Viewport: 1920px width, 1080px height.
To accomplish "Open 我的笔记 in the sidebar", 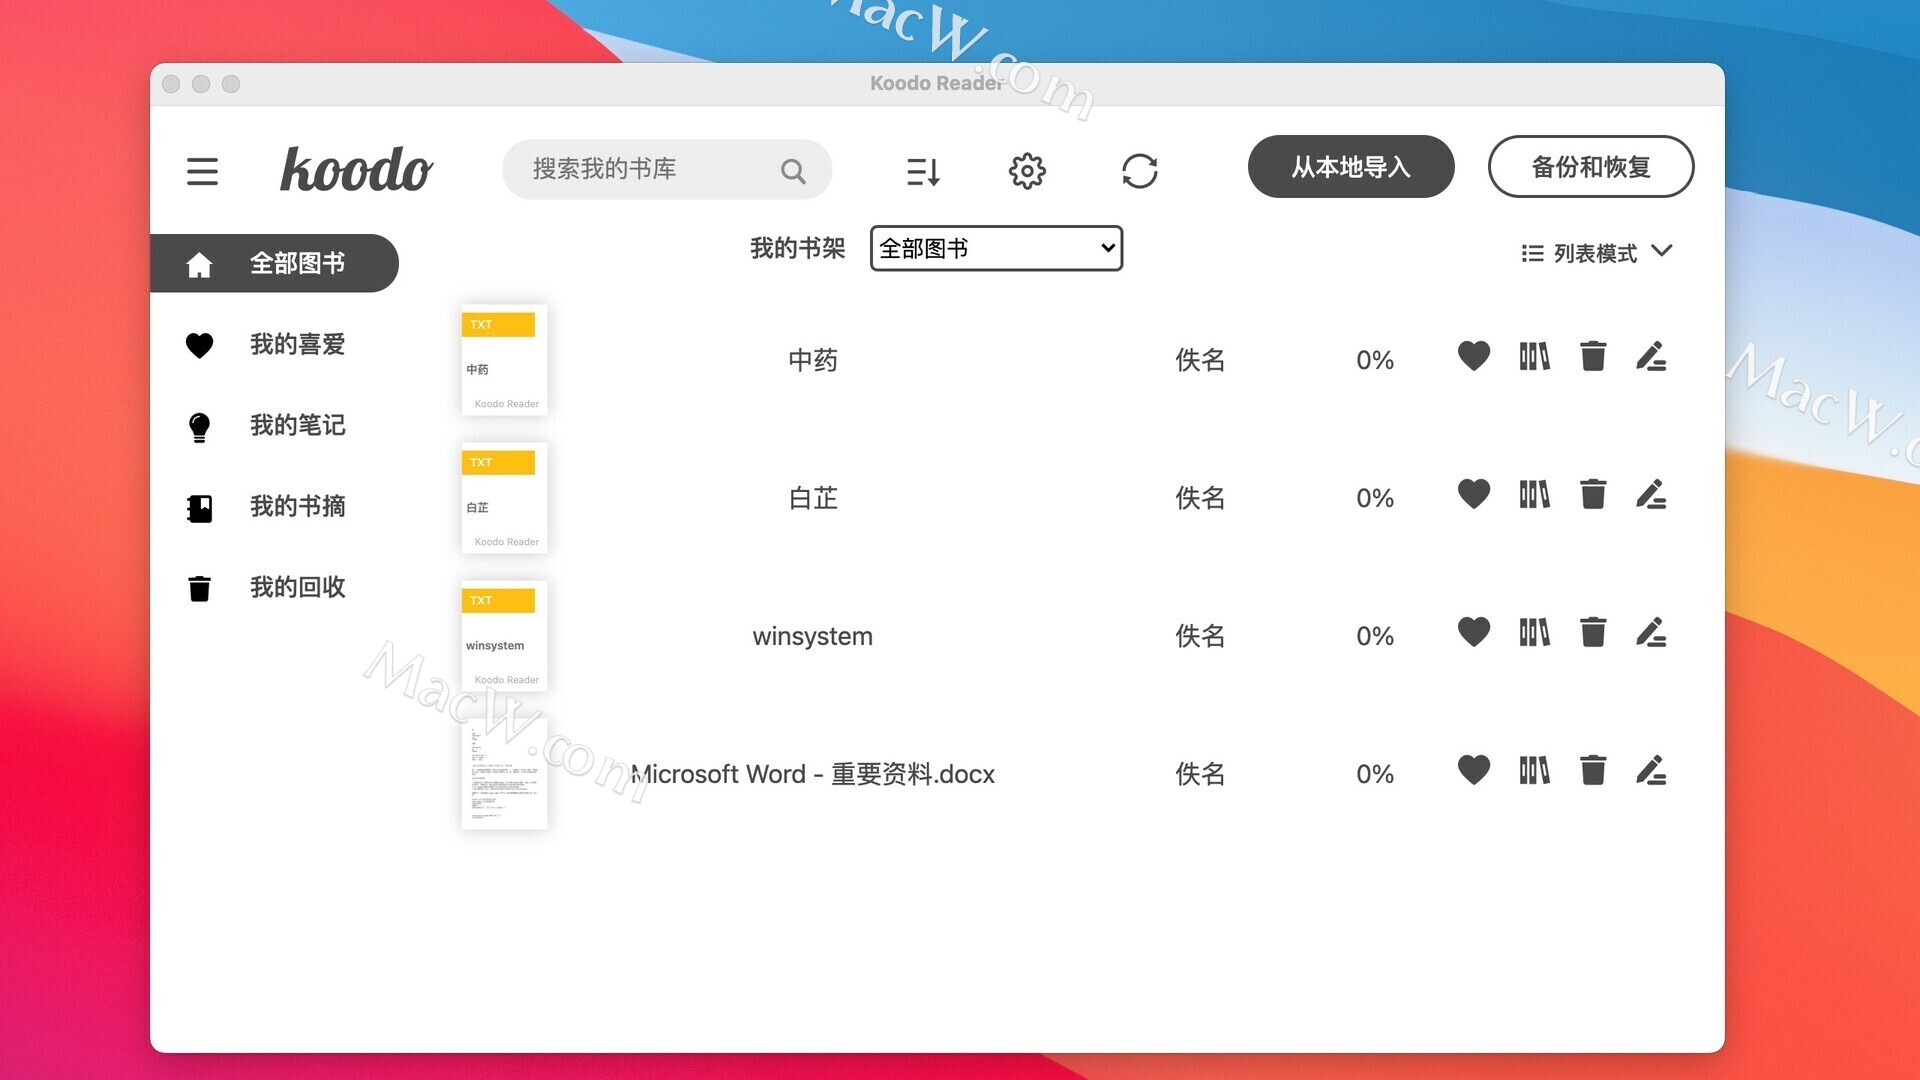I will (266, 425).
